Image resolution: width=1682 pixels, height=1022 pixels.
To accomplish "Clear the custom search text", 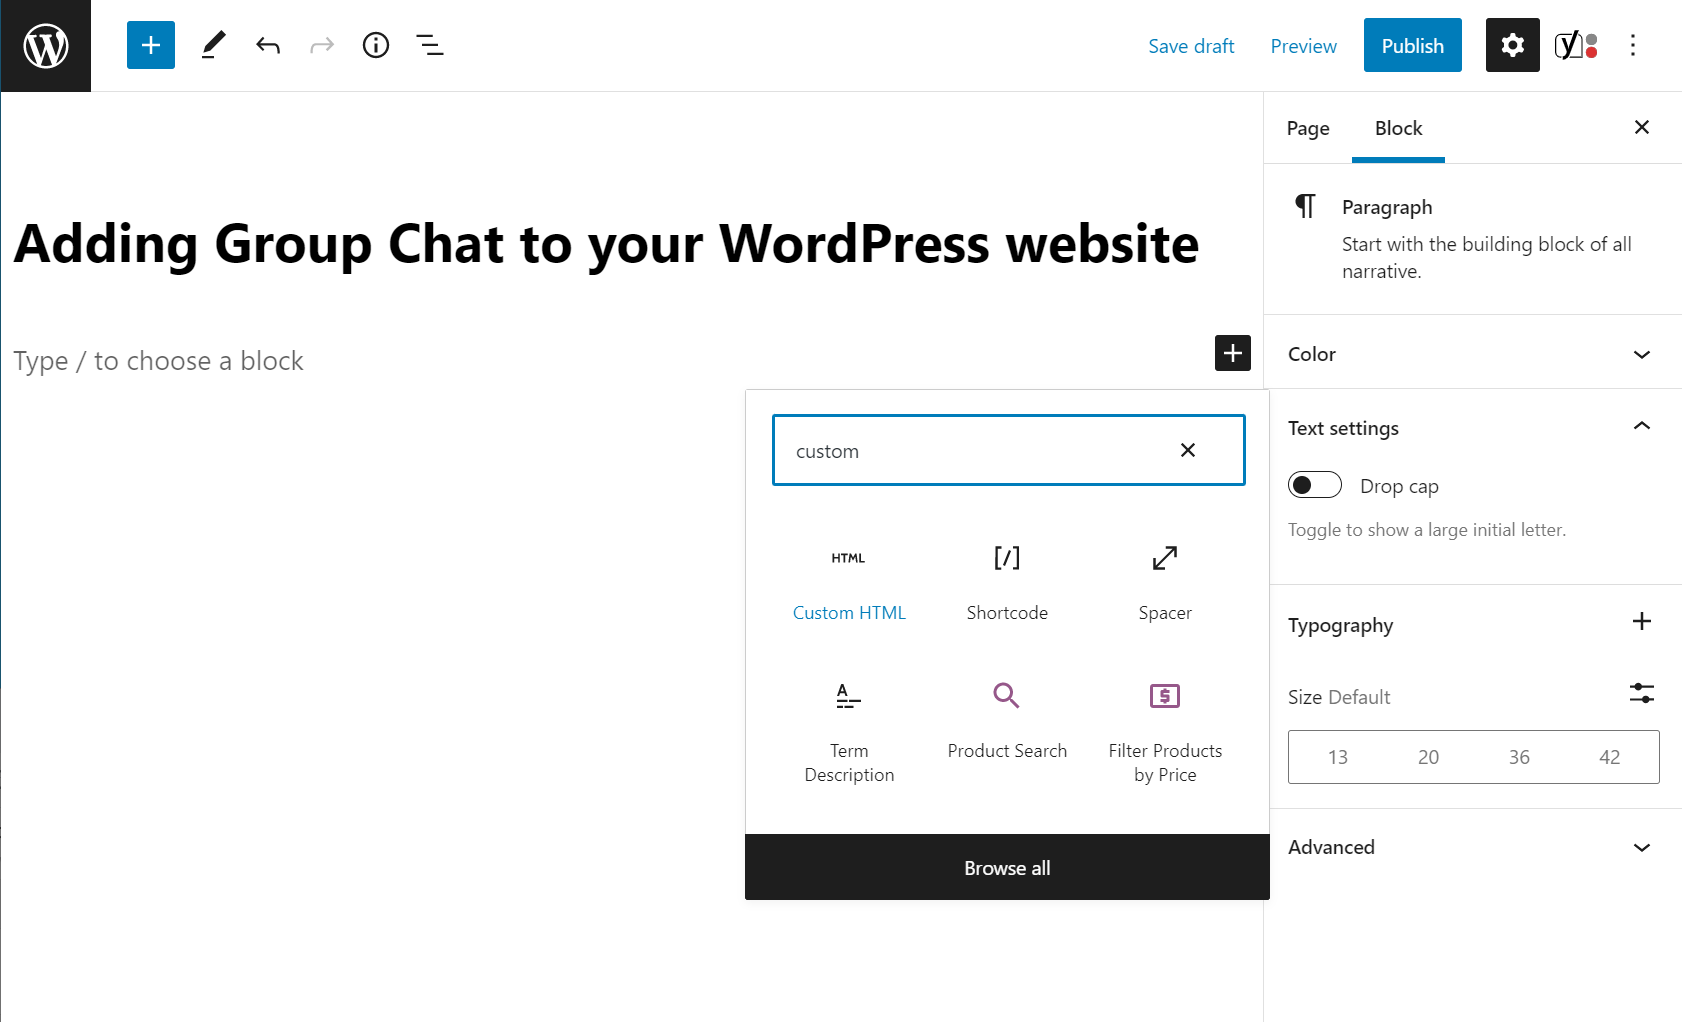I will coord(1188,450).
